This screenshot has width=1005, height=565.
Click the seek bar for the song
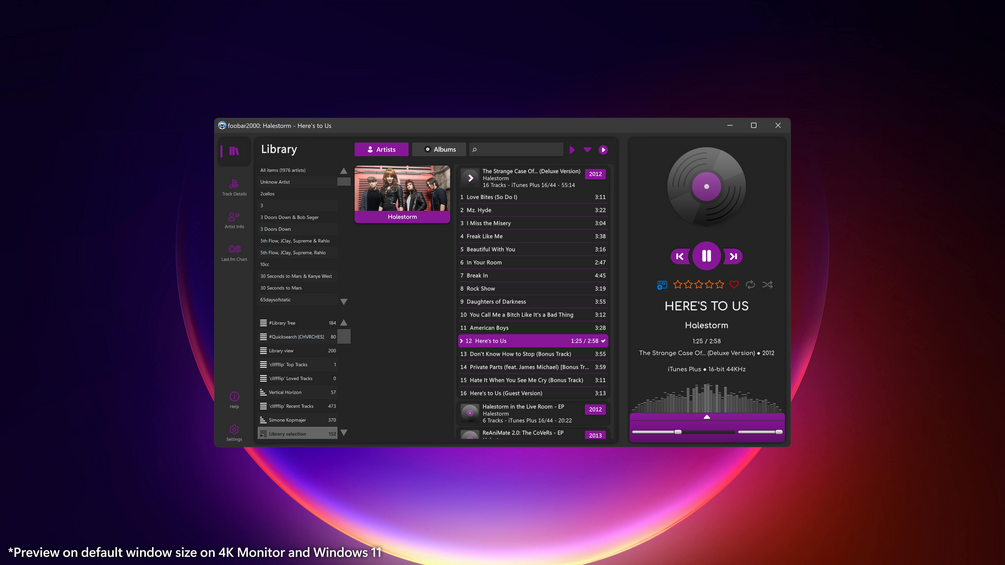tap(683, 432)
